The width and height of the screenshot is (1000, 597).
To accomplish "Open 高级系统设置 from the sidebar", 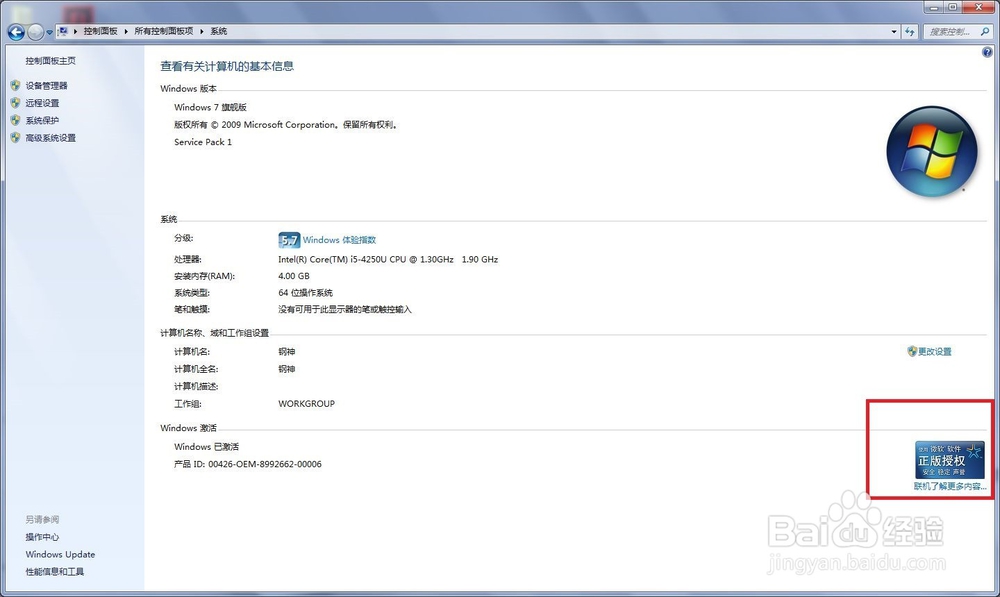I will [x=50, y=138].
